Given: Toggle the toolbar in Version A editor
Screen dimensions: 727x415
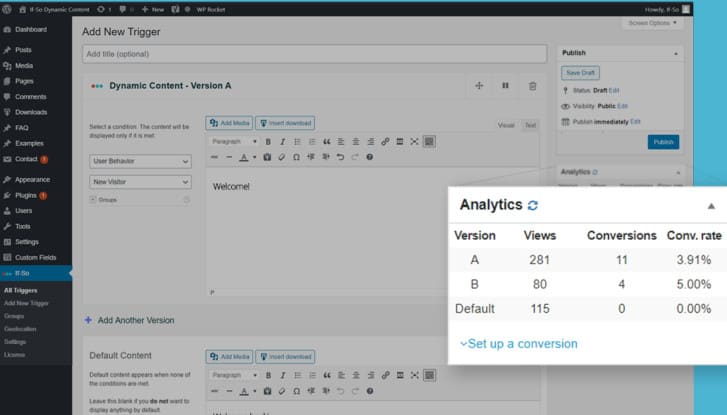Looking at the screenshot, I should click(x=429, y=142).
